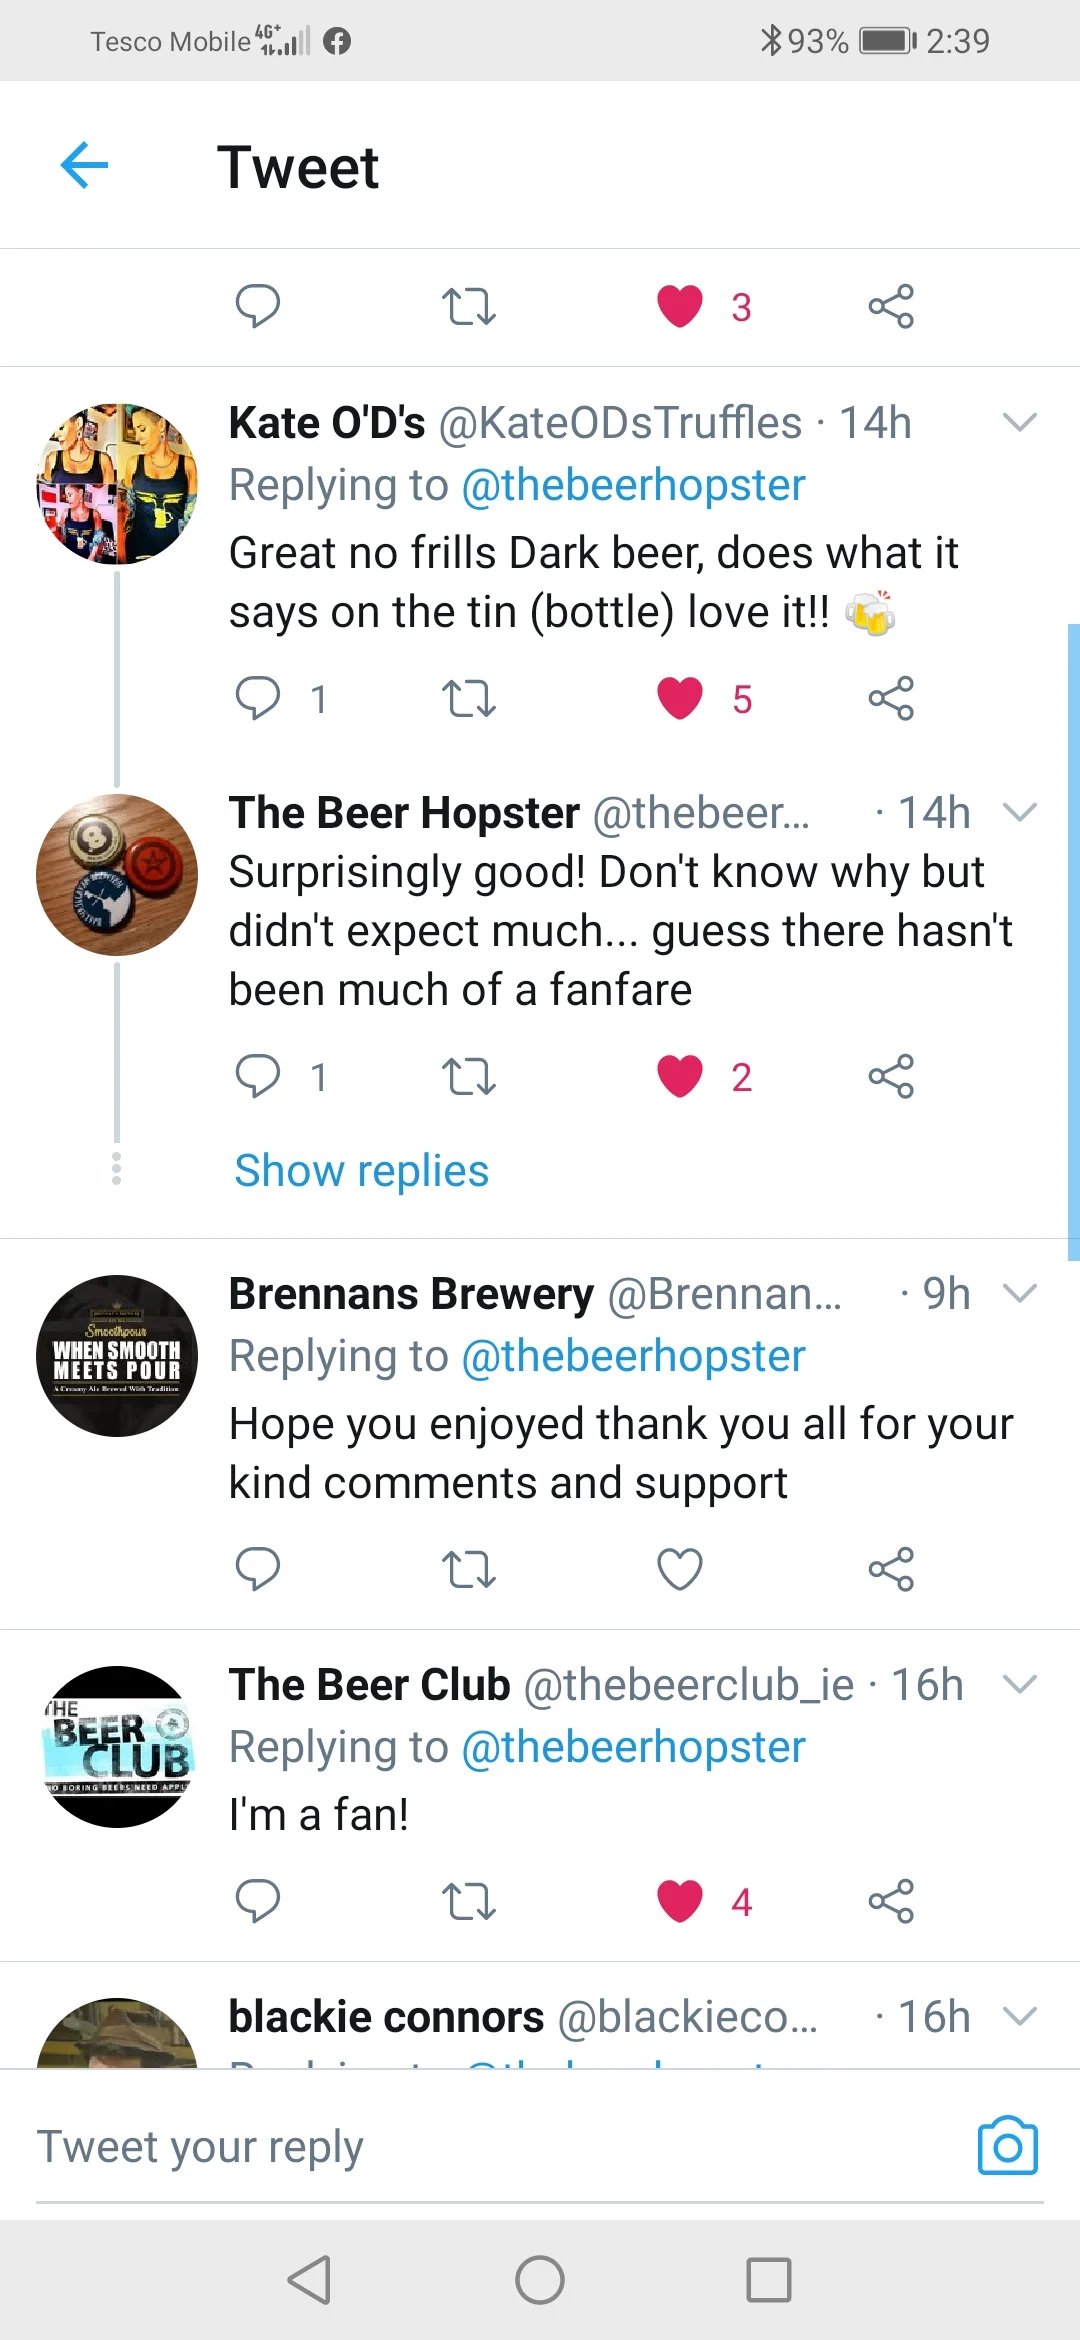
Task: Open camera icon in reply bar
Action: (1007, 2146)
